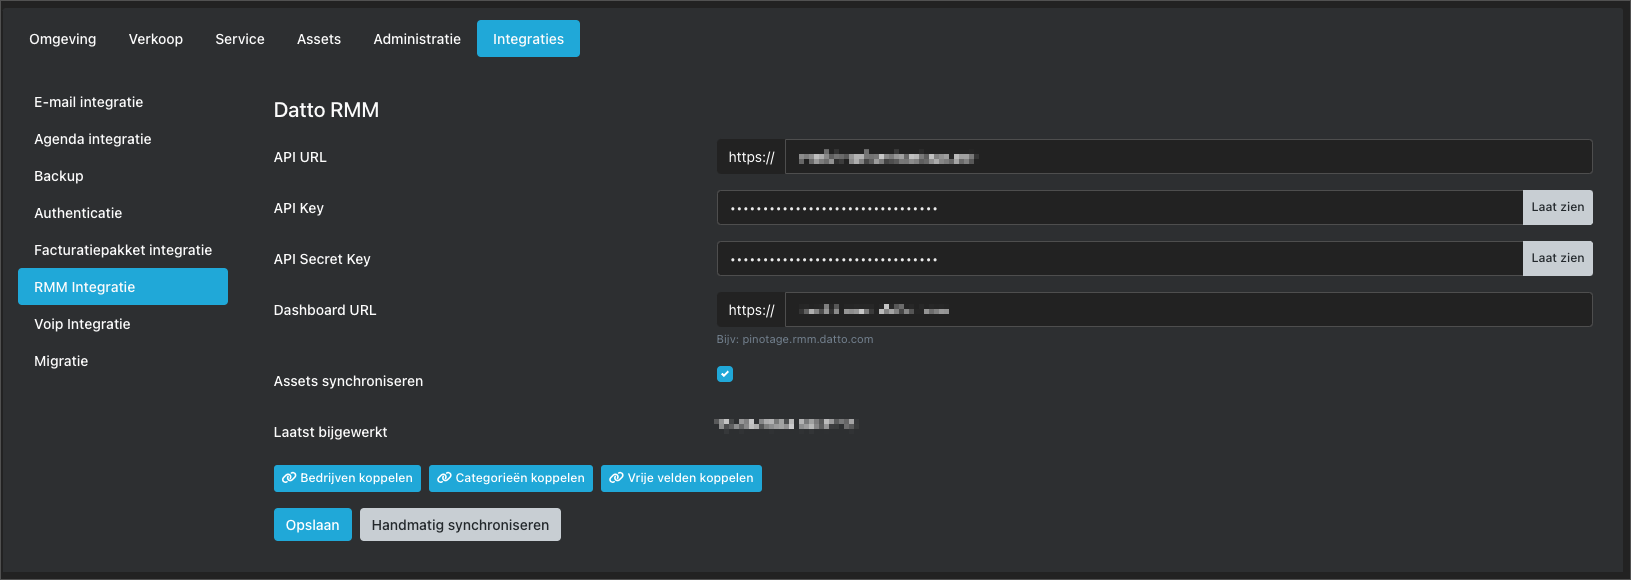
Task: Go to the Assets tab
Action: pyautogui.click(x=319, y=39)
